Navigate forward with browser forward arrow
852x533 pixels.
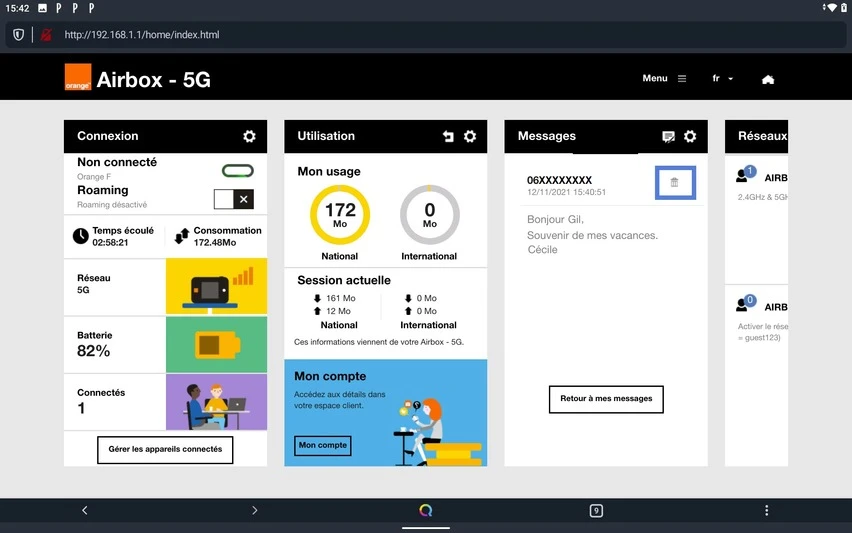[255, 510]
